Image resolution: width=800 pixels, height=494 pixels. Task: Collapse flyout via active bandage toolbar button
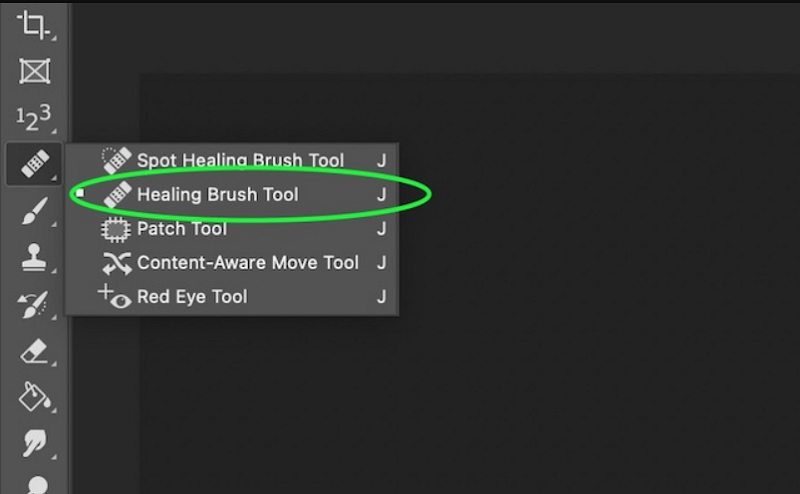click(x=35, y=164)
